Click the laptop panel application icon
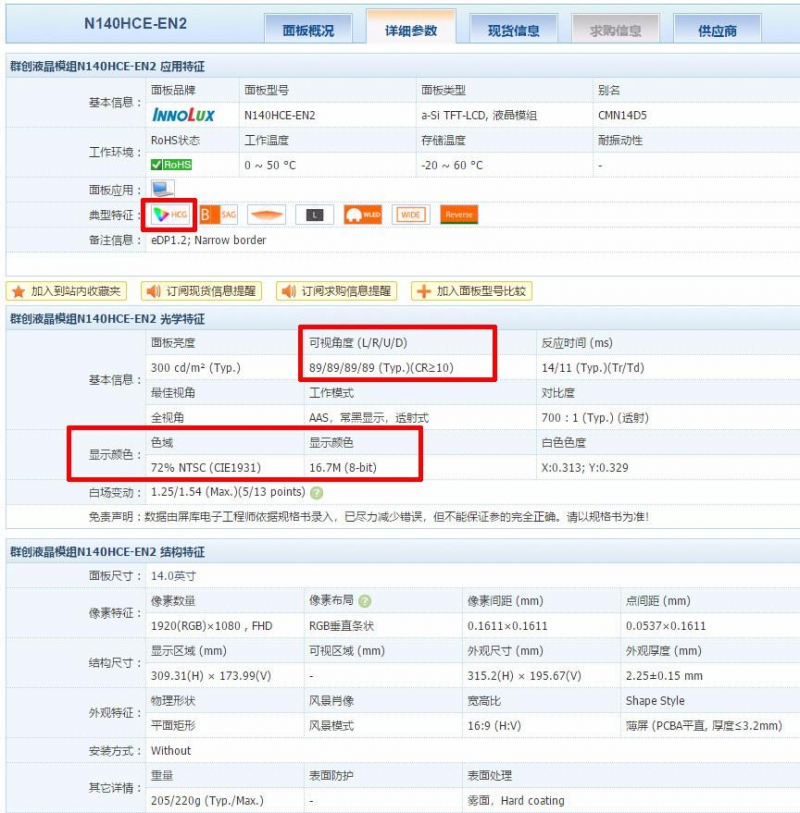 click(x=162, y=188)
